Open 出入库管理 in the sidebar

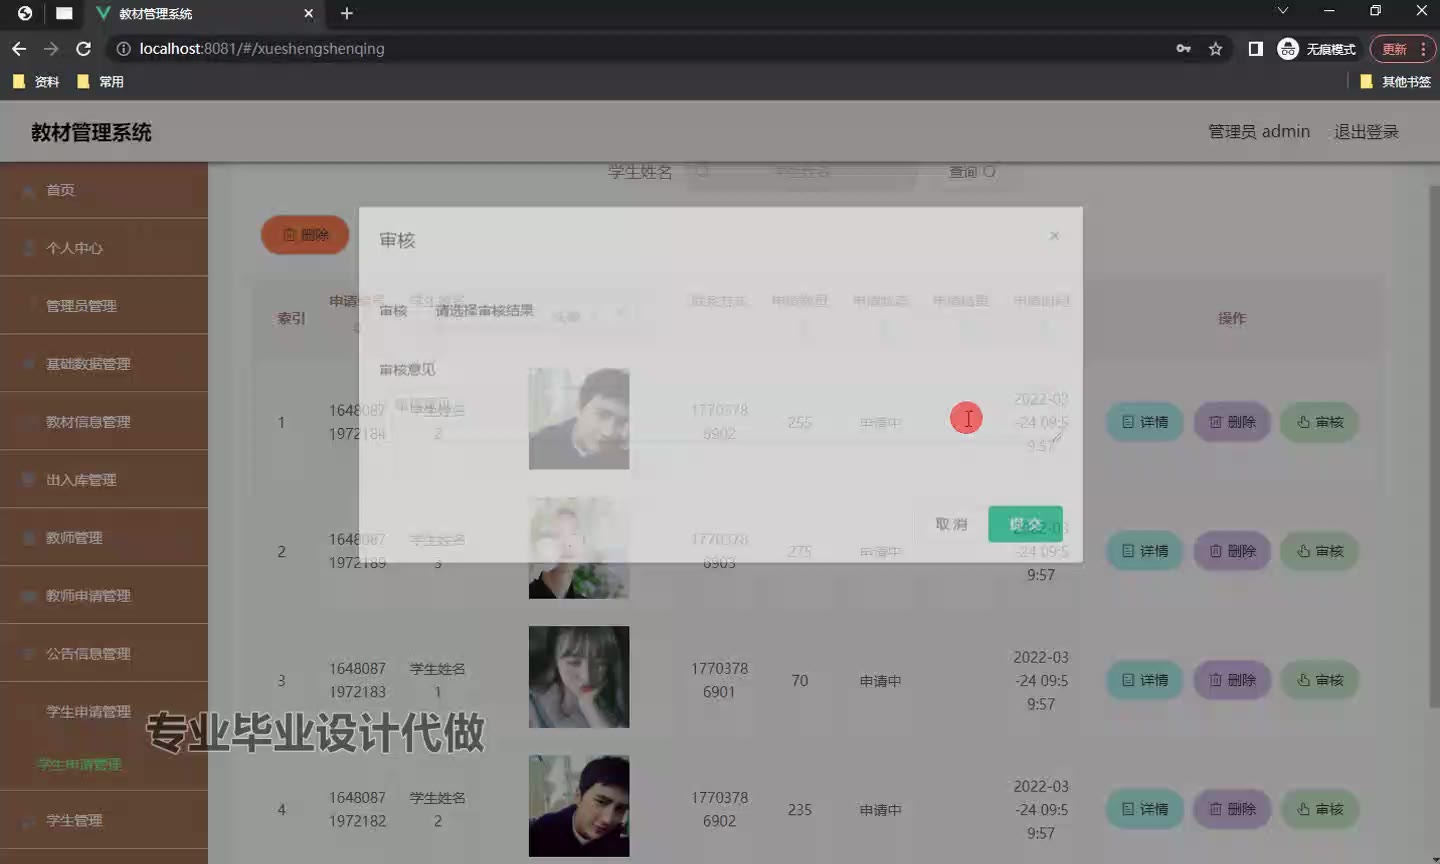point(104,480)
